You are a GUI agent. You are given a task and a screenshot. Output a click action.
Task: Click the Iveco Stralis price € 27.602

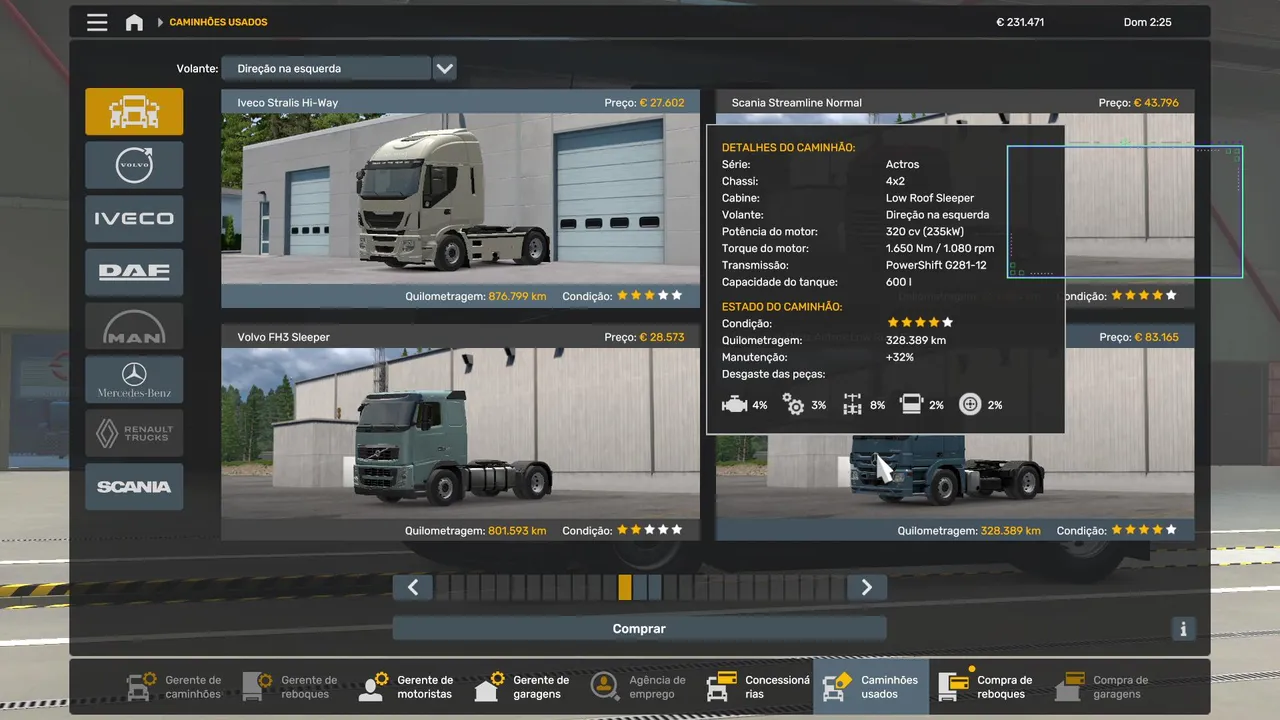pos(662,102)
